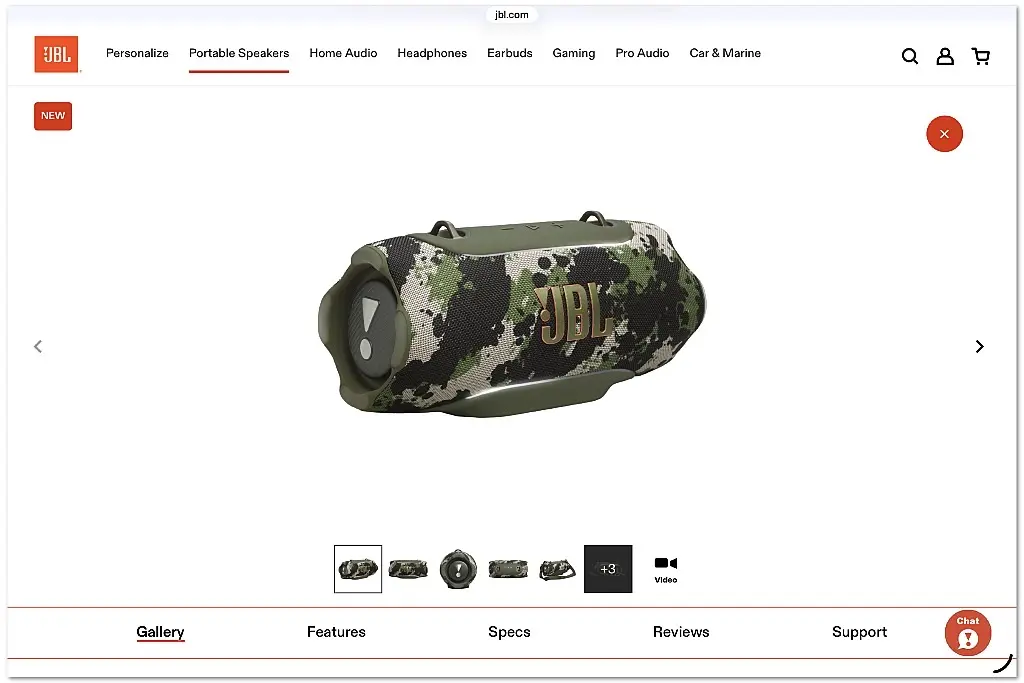1024x683 pixels.
Task: Select the fourth speaker thumbnail
Action: tap(508, 569)
